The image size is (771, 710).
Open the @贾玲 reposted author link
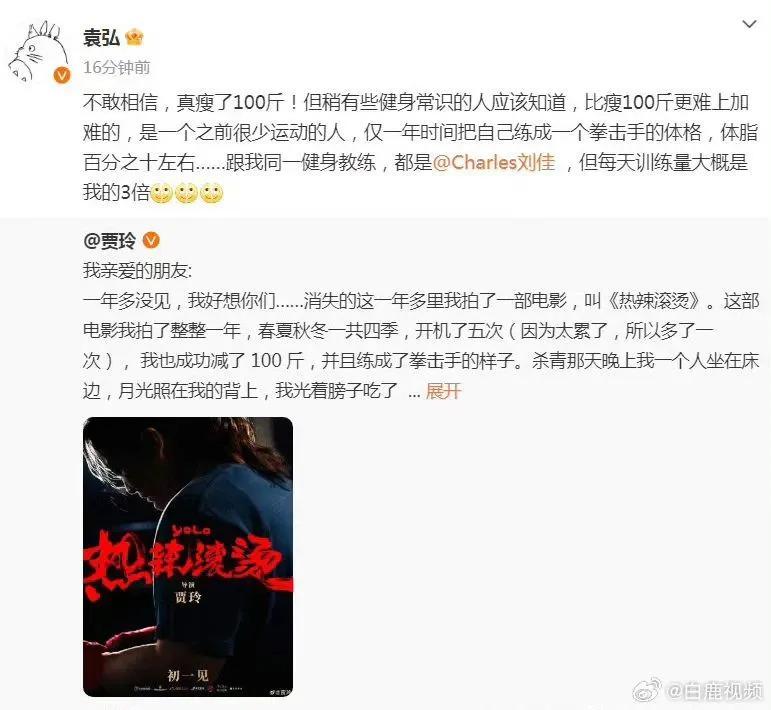pyautogui.click(x=110, y=240)
